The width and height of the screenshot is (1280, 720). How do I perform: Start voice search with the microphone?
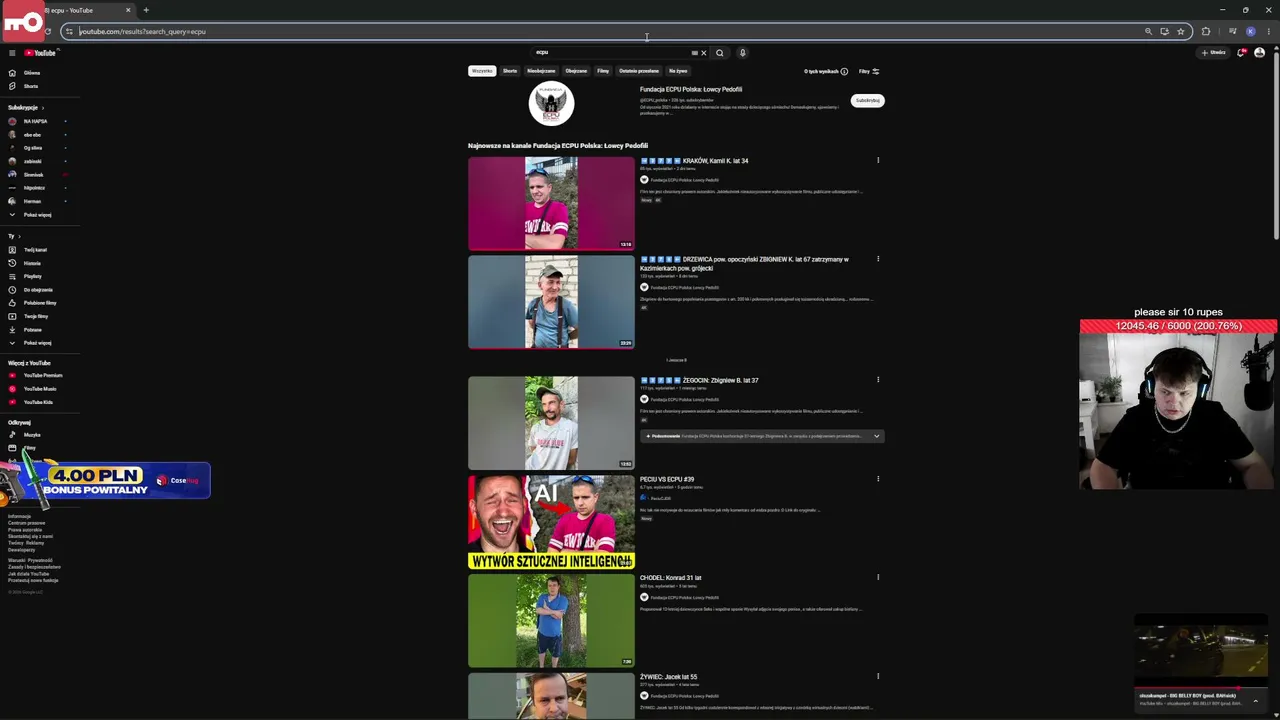click(x=742, y=53)
